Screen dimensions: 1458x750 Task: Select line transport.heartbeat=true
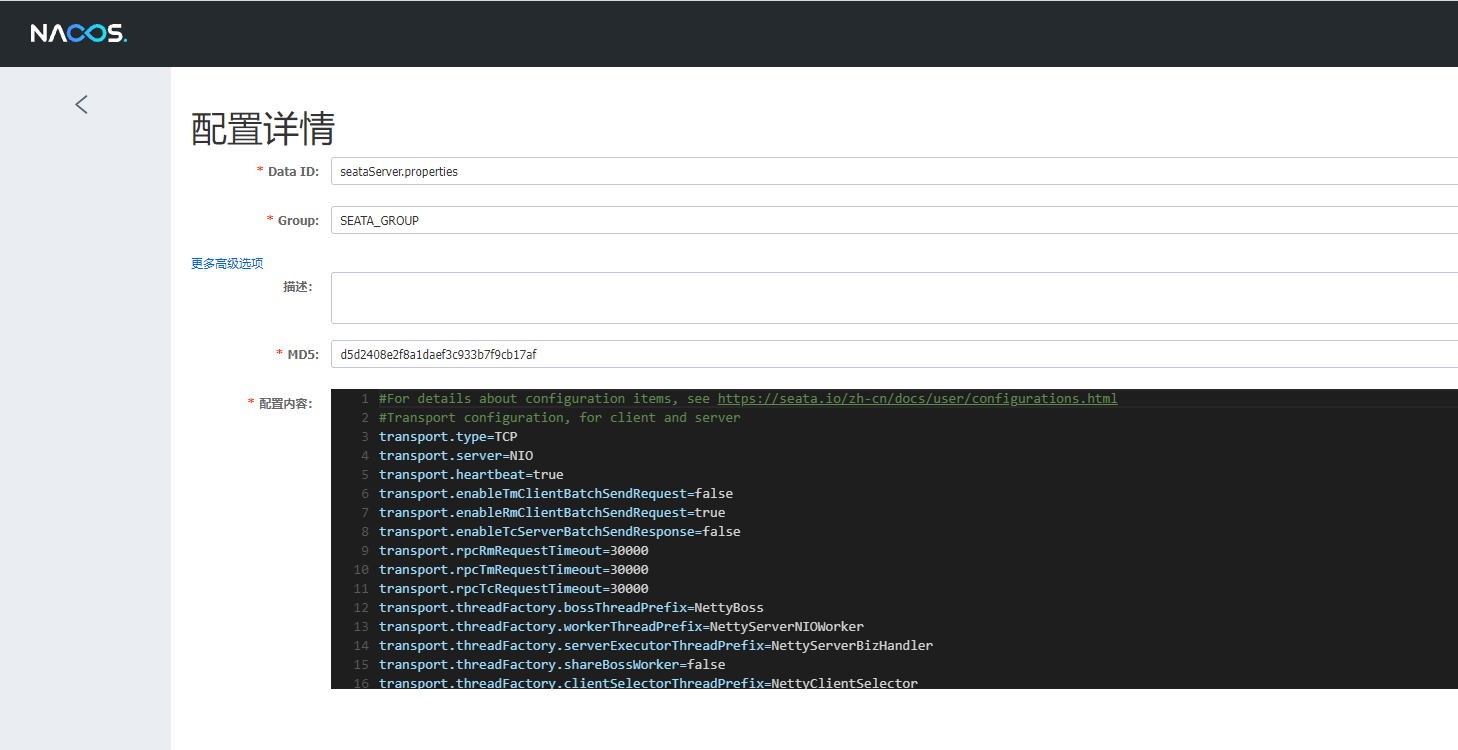pyautogui.click(x=471, y=475)
